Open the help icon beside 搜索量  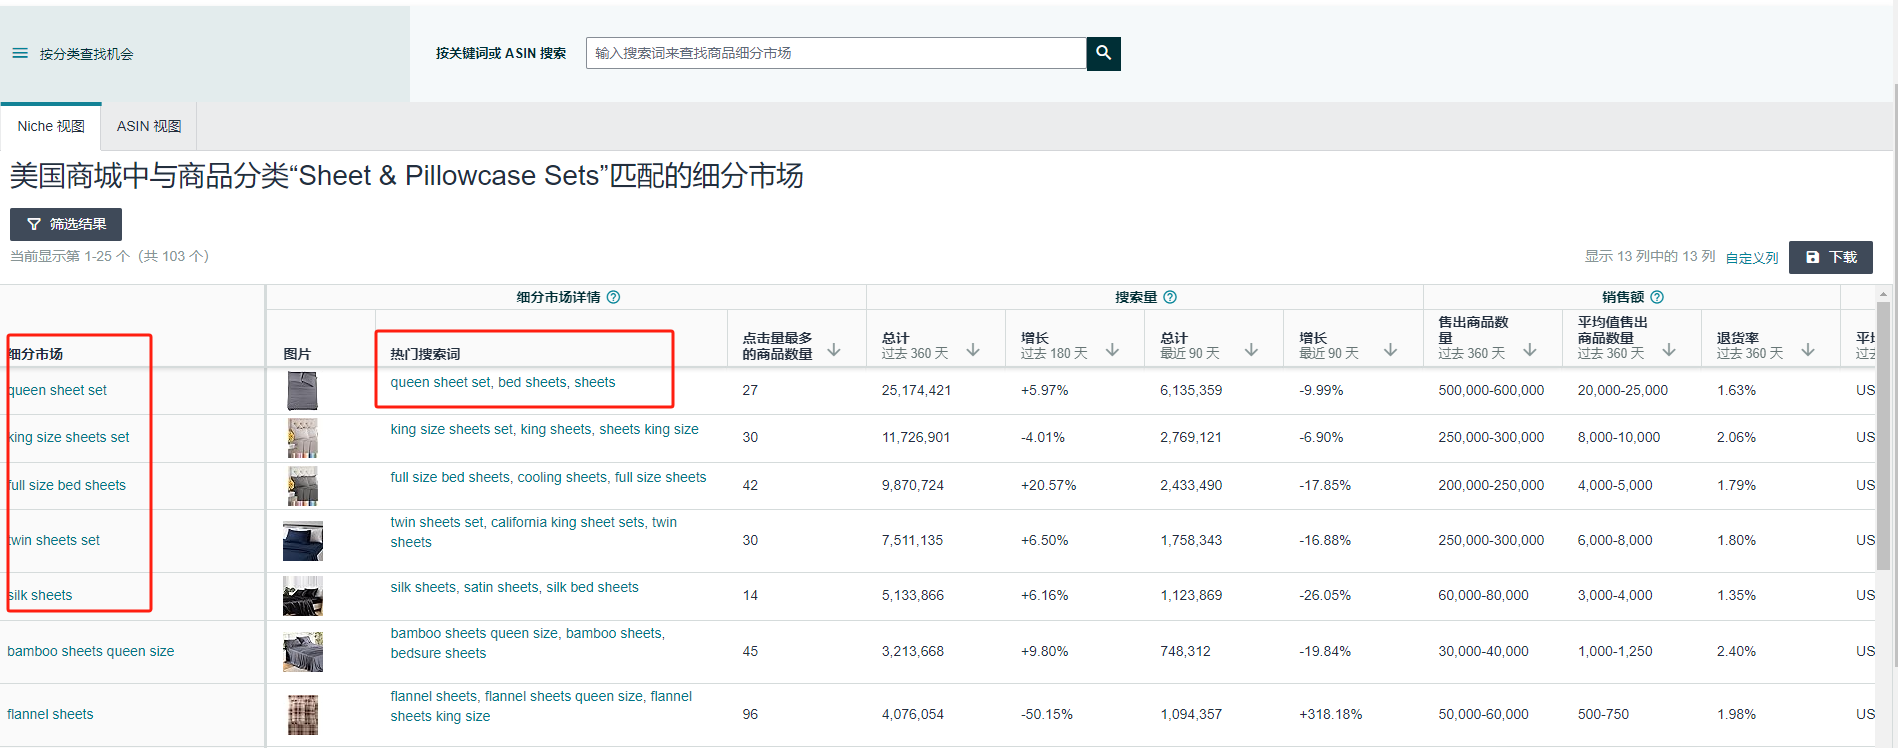coord(1170,297)
